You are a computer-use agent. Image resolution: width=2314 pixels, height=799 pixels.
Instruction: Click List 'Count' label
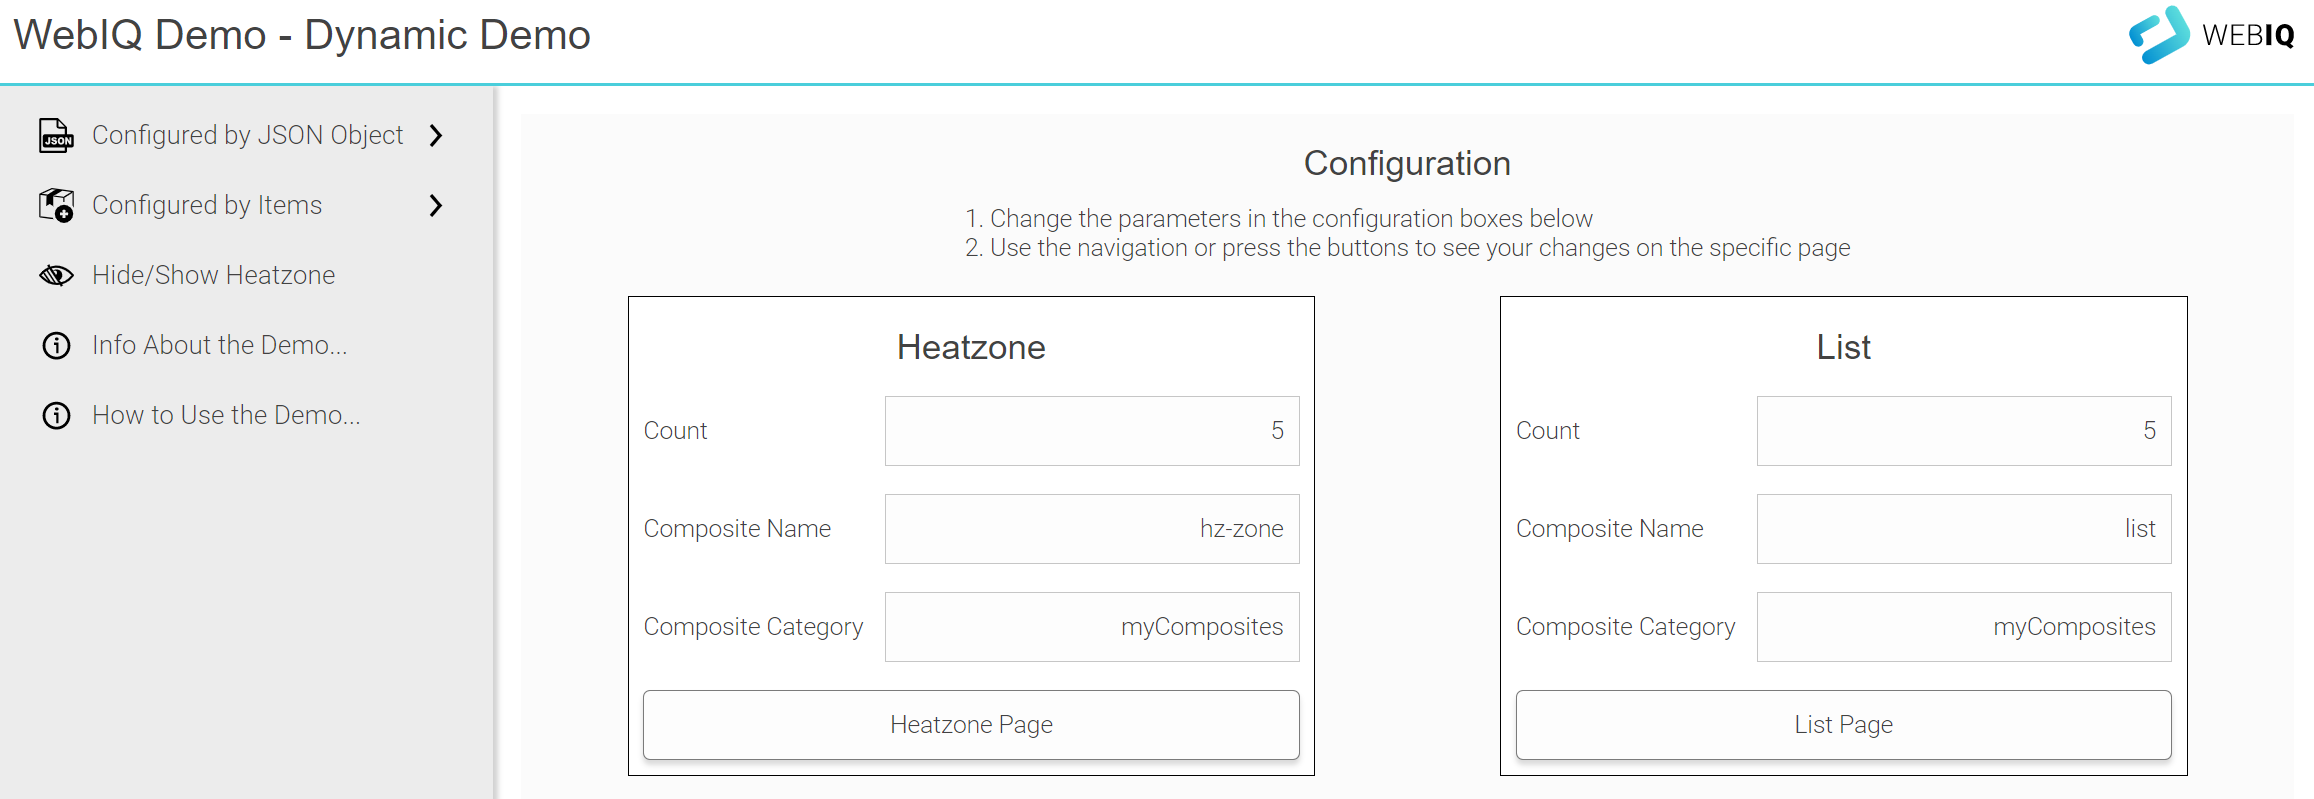point(1547,430)
